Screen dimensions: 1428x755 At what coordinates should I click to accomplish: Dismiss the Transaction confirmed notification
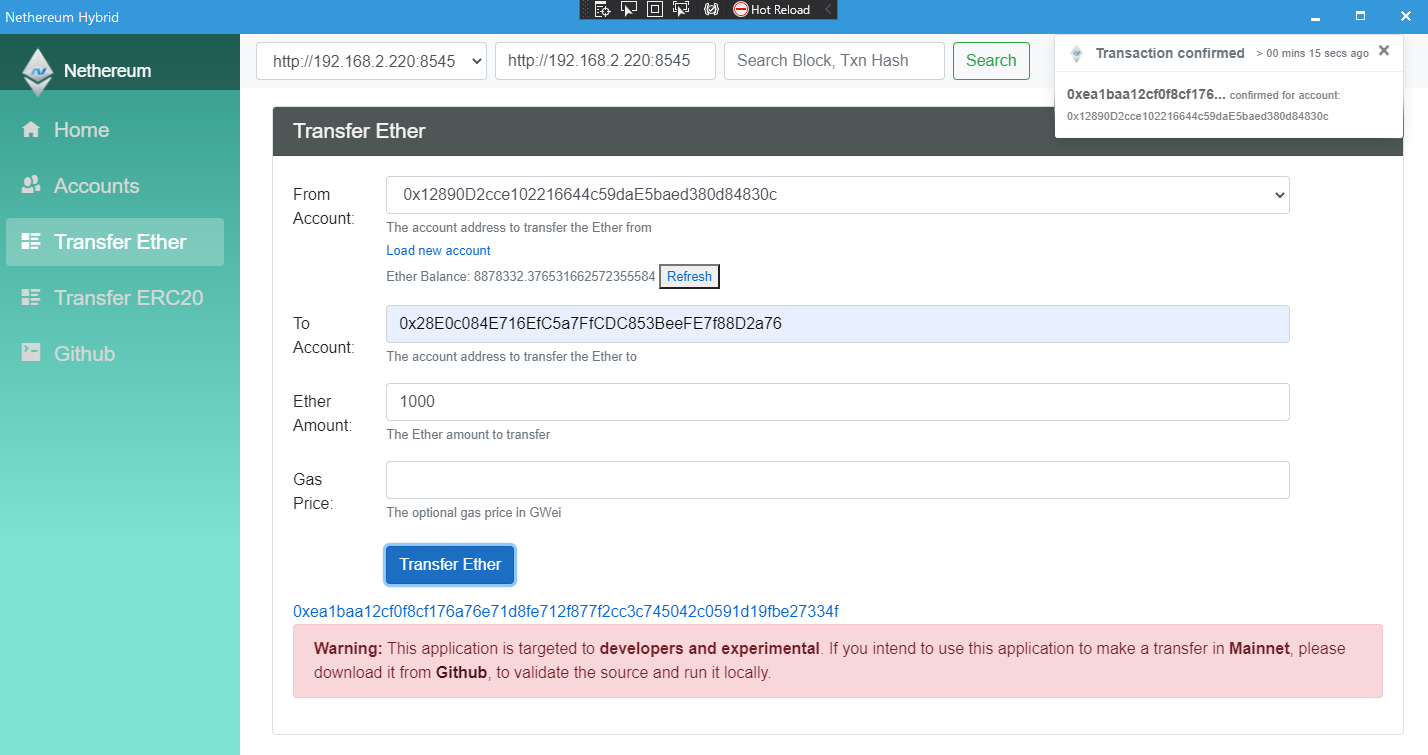pyautogui.click(x=1384, y=51)
